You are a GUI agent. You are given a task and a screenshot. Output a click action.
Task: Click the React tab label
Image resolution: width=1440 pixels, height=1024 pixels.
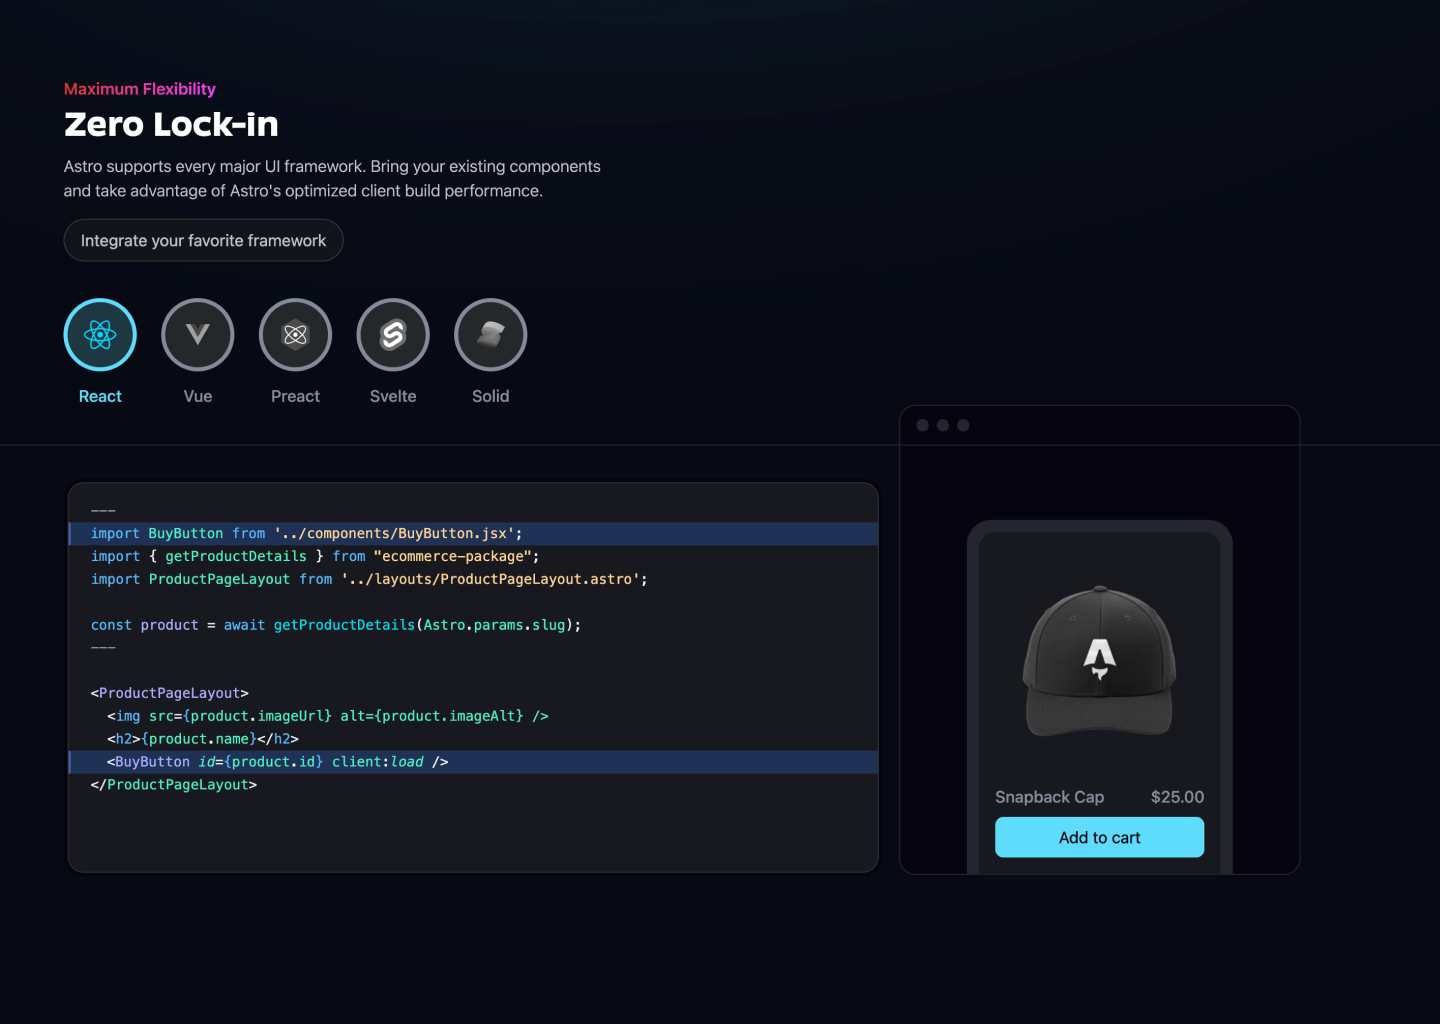click(100, 396)
